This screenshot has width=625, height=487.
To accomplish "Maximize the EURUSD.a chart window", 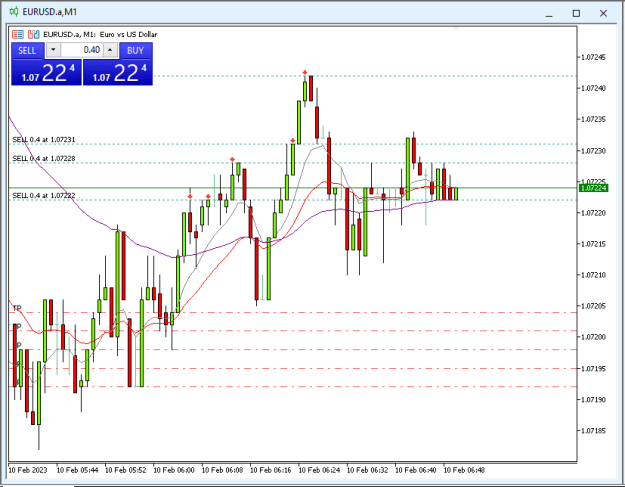I will pyautogui.click(x=576, y=14).
